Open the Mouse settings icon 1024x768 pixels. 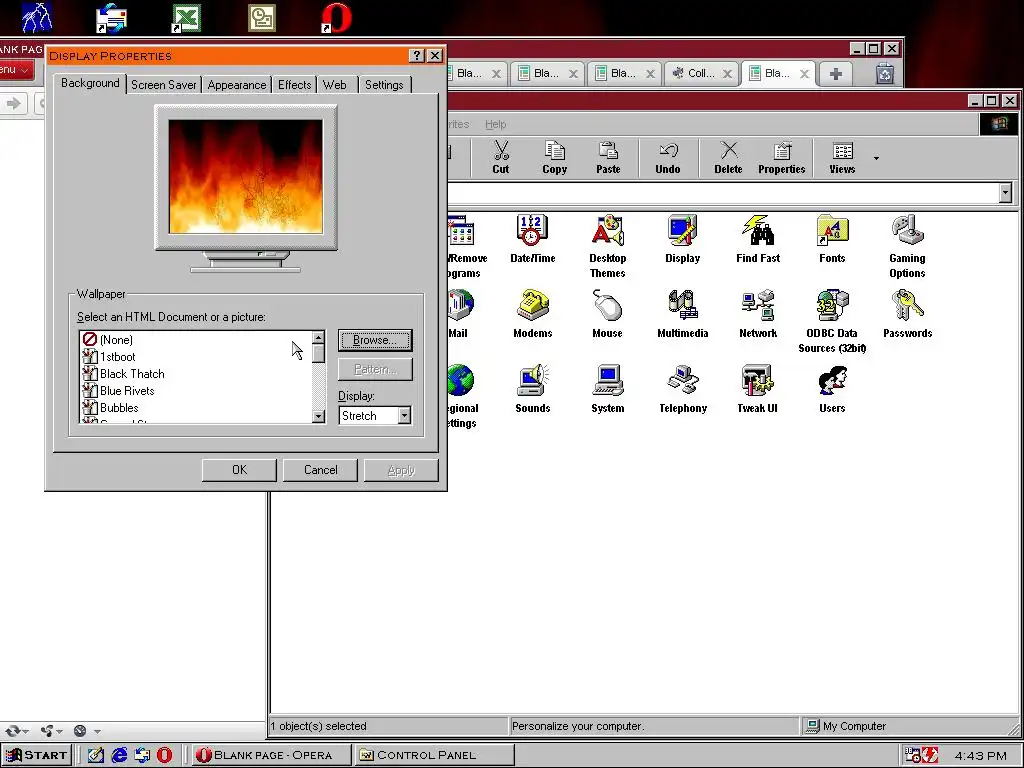tap(607, 314)
